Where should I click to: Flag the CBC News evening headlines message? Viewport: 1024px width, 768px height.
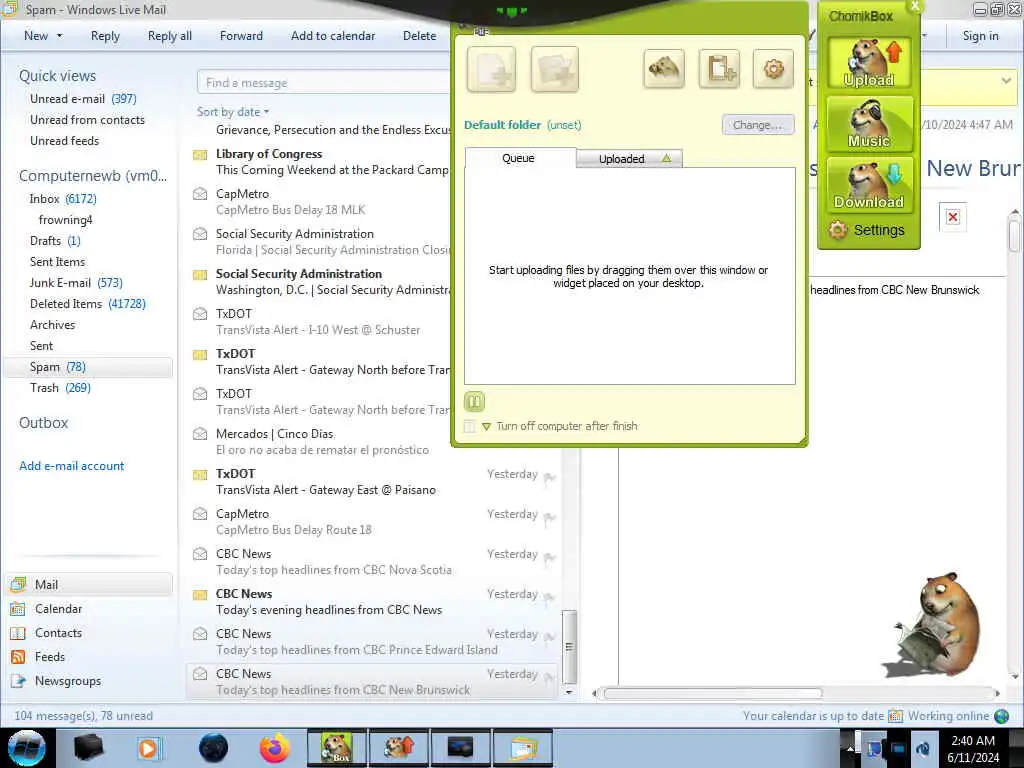tap(549, 598)
